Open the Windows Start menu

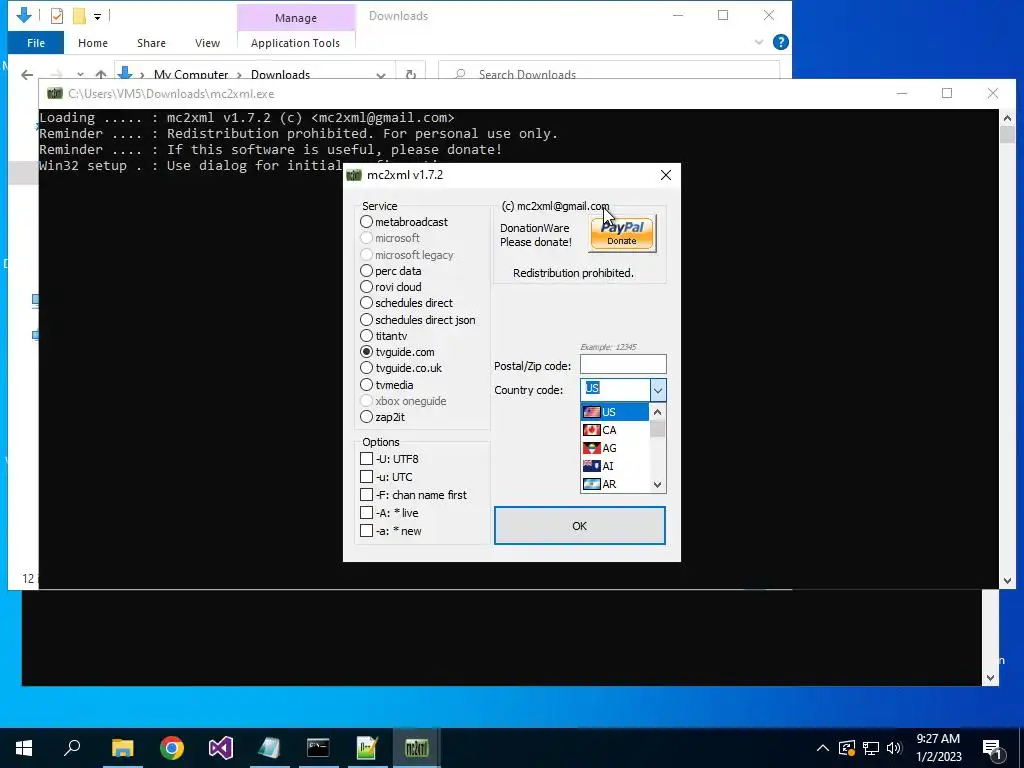24,748
